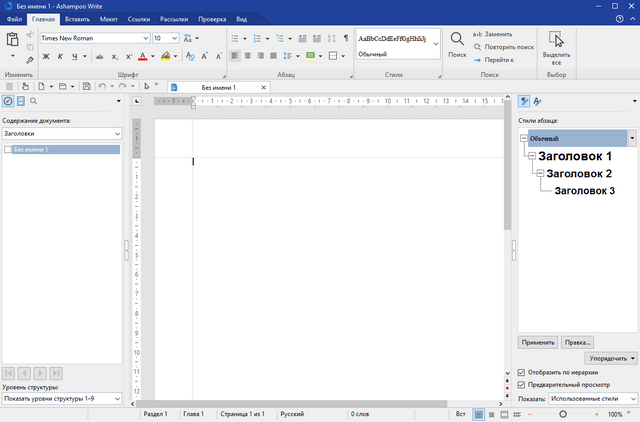Uncheck Предварительный просмотр checkbox

click(521, 384)
